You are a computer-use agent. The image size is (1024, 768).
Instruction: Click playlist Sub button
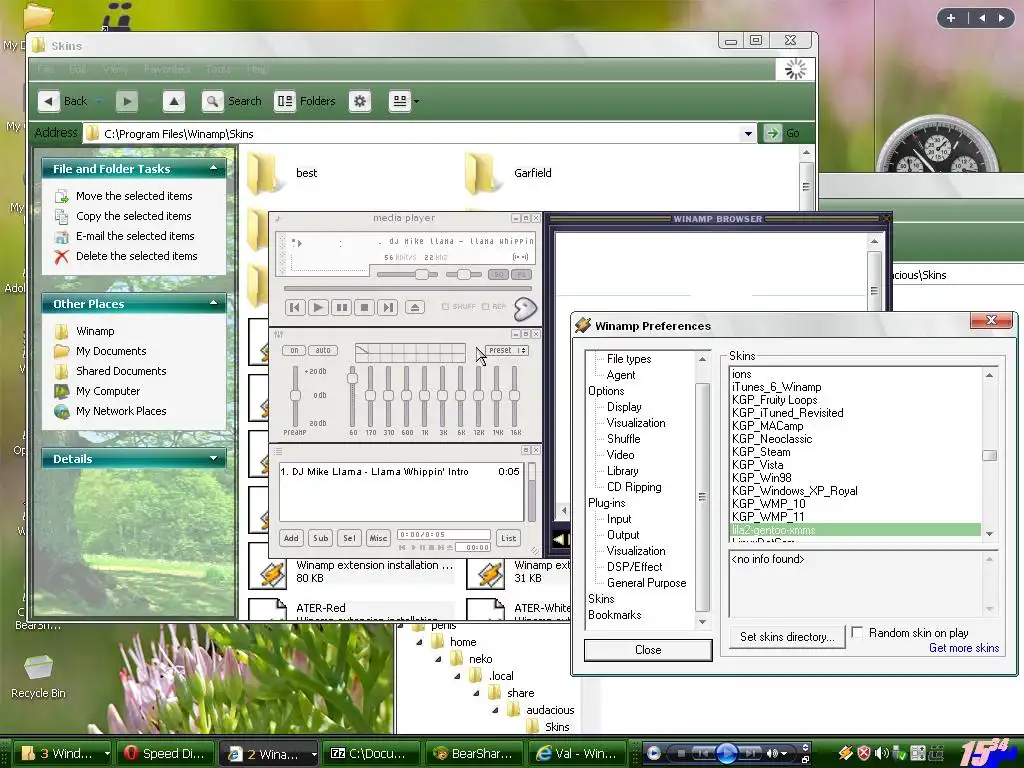[x=321, y=538]
